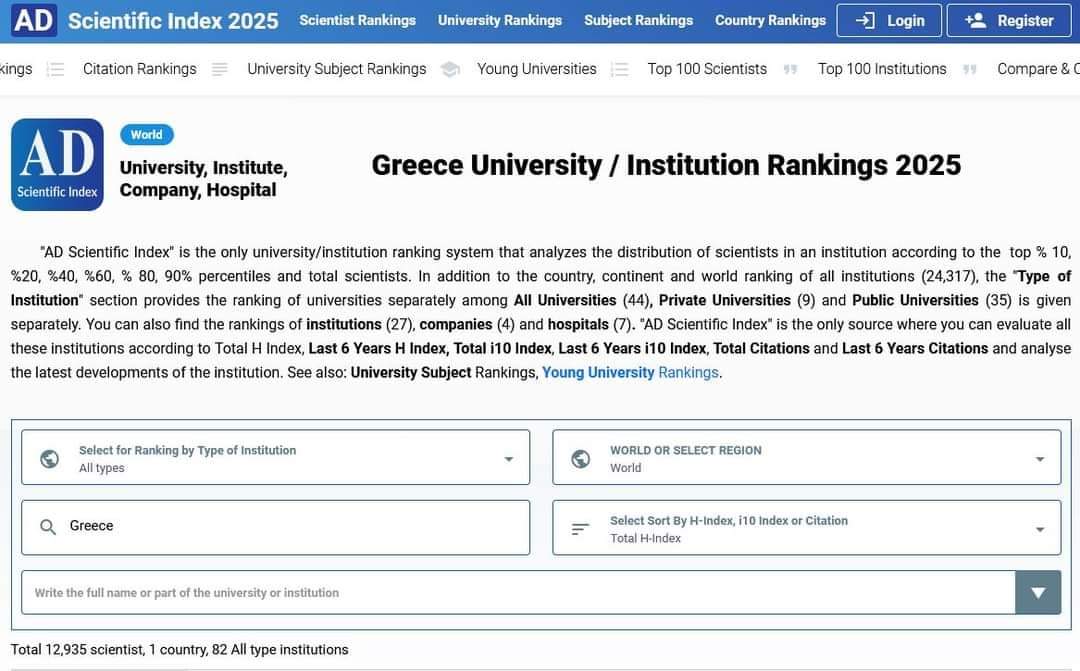Open Compare link in secondary nav
1080x671 pixels.
pyautogui.click(x=1038, y=69)
